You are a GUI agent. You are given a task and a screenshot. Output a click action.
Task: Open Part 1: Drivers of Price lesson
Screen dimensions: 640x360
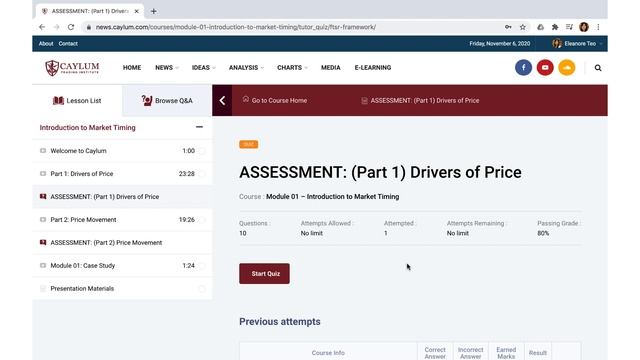[122, 173]
